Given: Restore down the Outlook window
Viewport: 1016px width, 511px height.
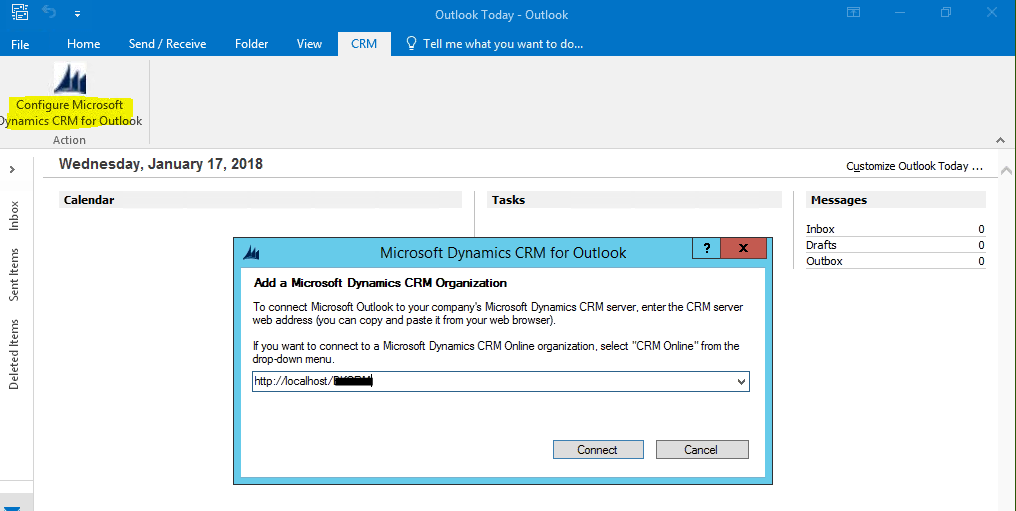Looking at the screenshot, I should (946, 12).
